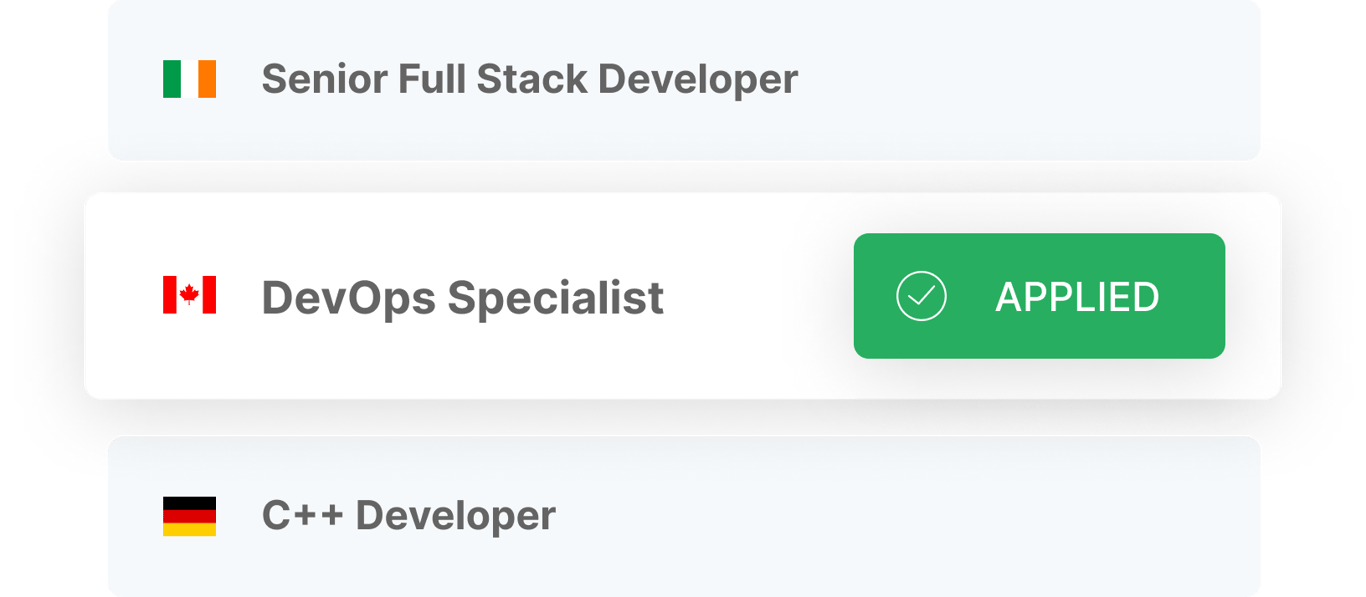The height and width of the screenshot is (597, 1366).
Task: Select the Canada flag beside DevOps Specialist
Action: (x=188, y=295)
